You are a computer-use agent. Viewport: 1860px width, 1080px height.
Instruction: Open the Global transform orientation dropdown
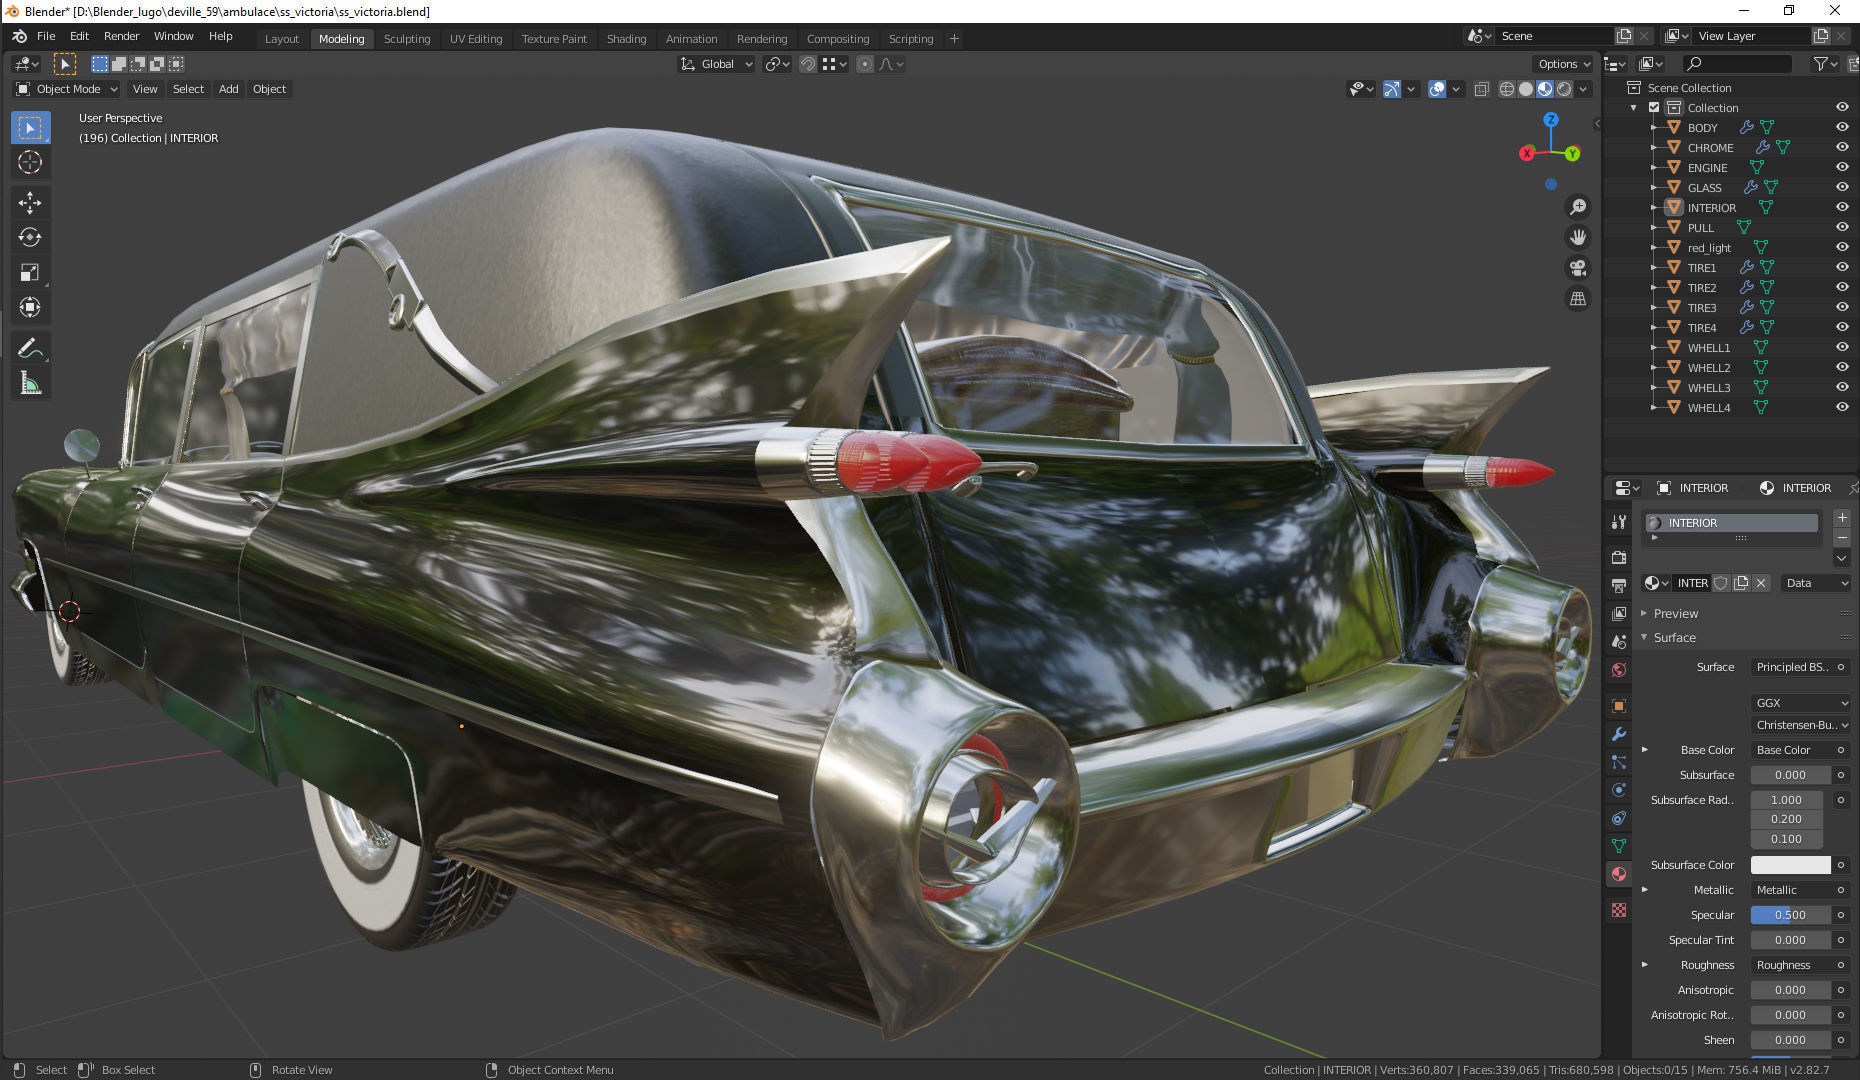717,64
